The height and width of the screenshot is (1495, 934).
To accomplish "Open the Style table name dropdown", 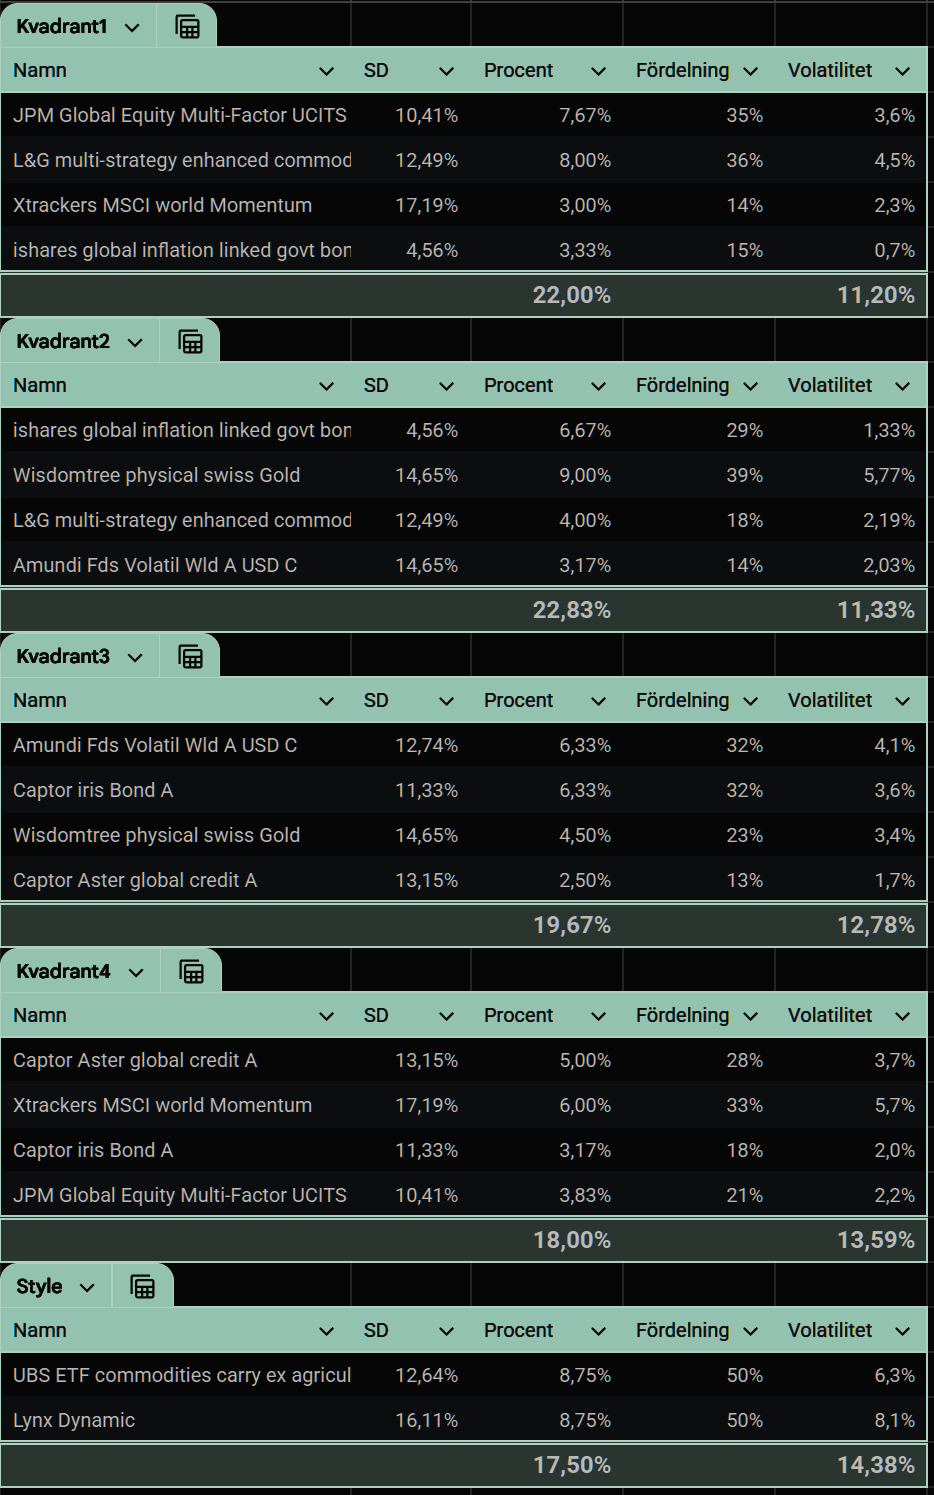I will (87, 1288).
